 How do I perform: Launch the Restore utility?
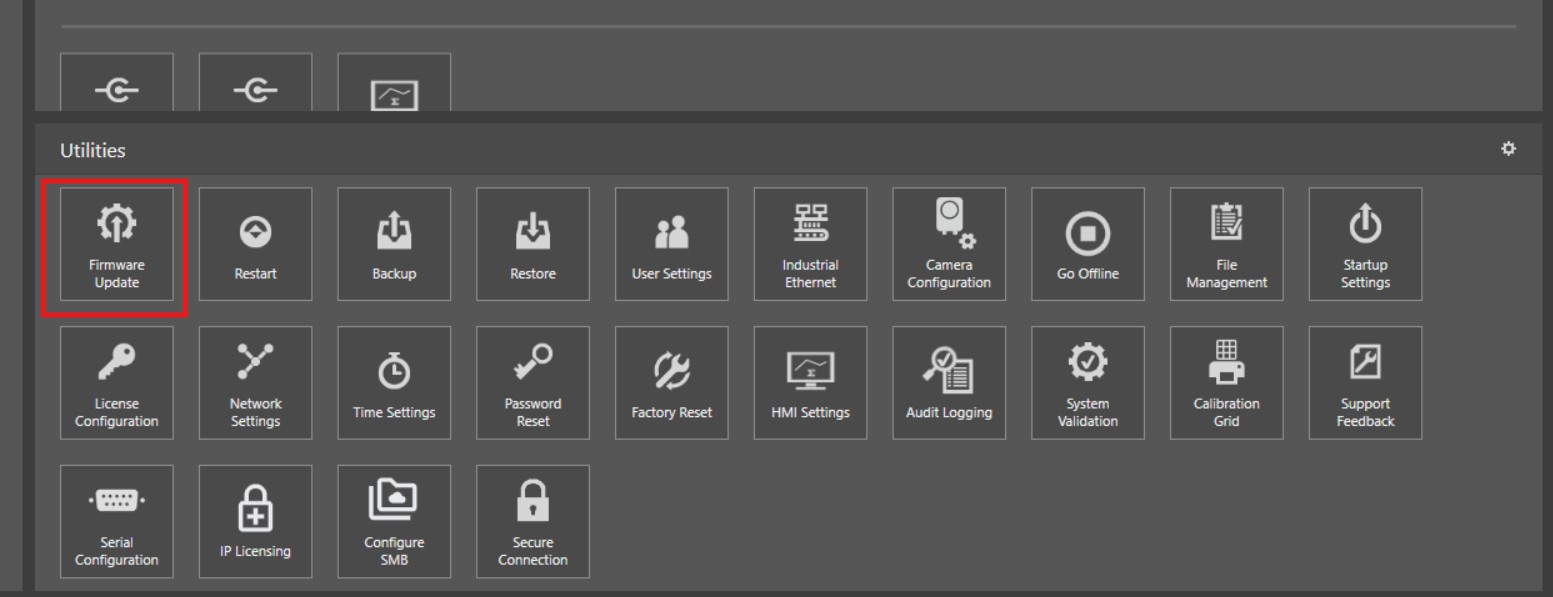pos(533,244)
